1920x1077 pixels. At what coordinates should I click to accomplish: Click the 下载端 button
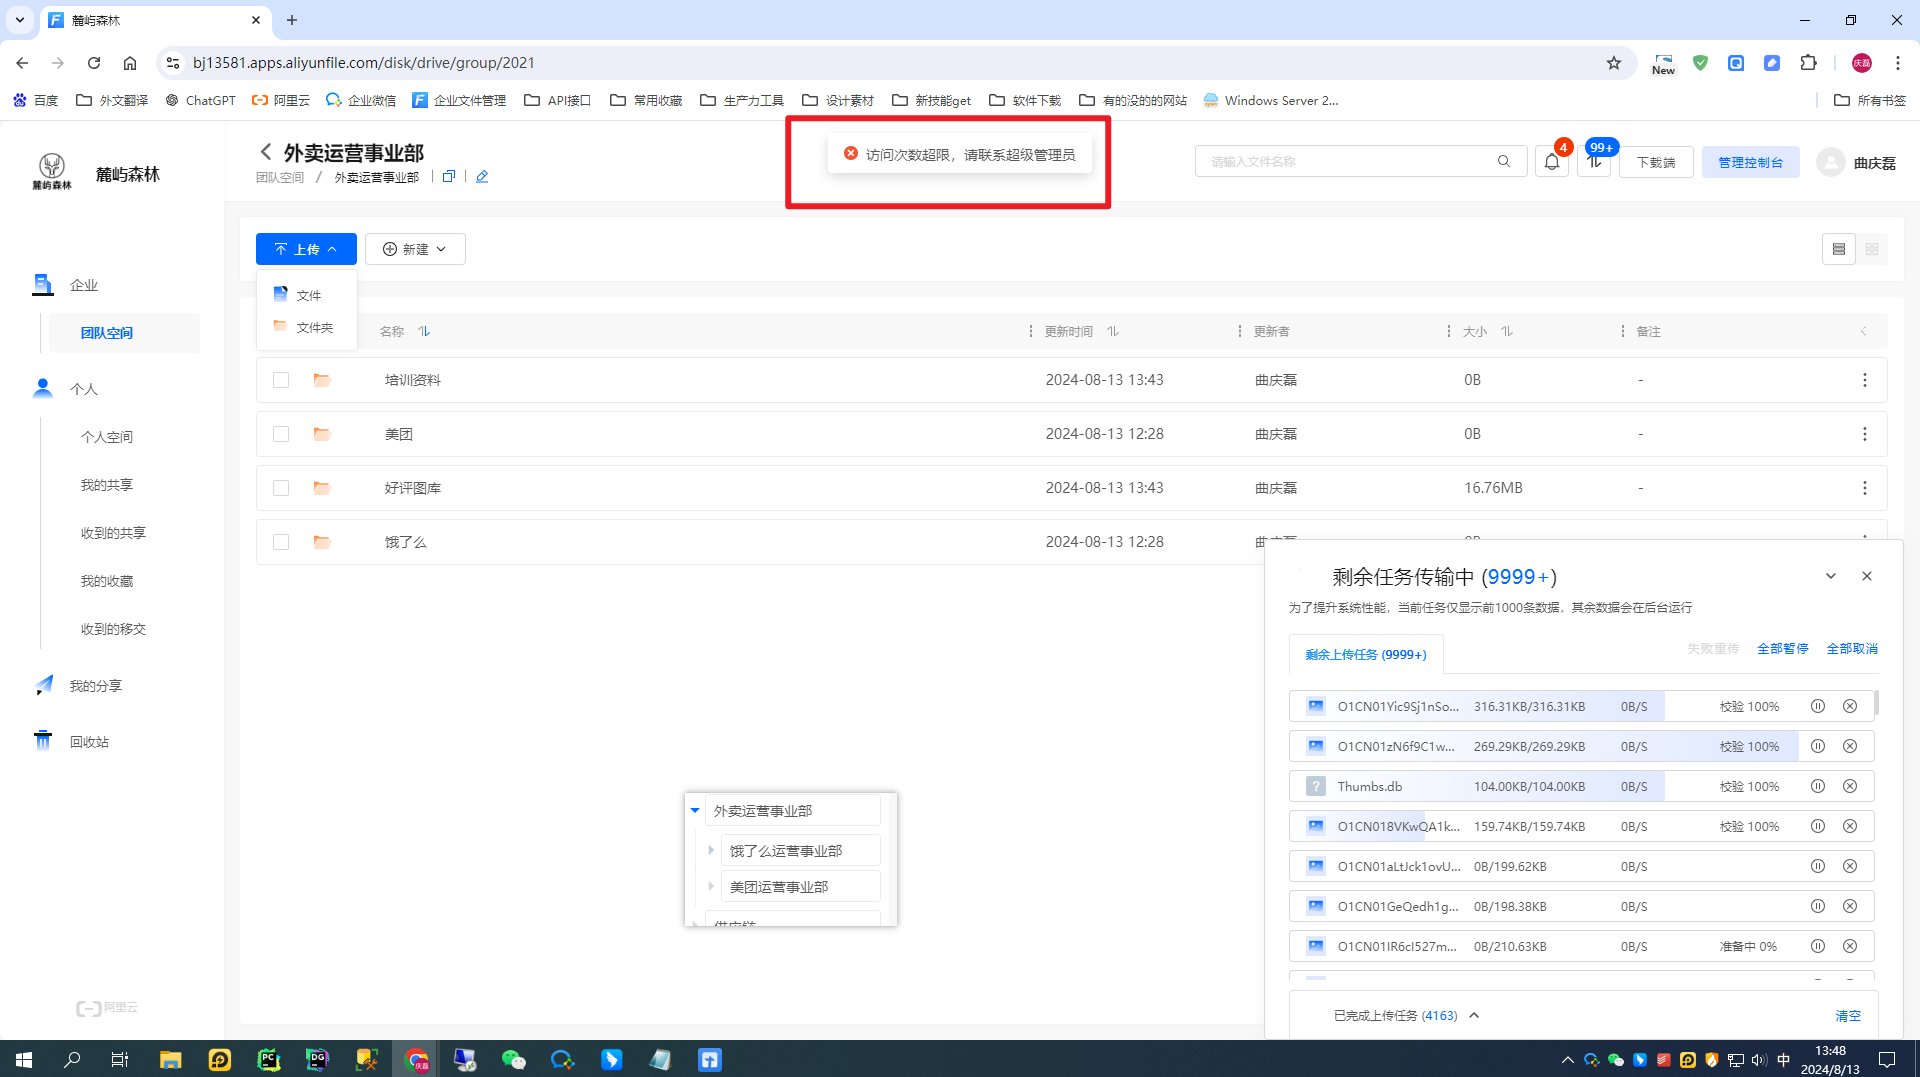click(1656, 162)
